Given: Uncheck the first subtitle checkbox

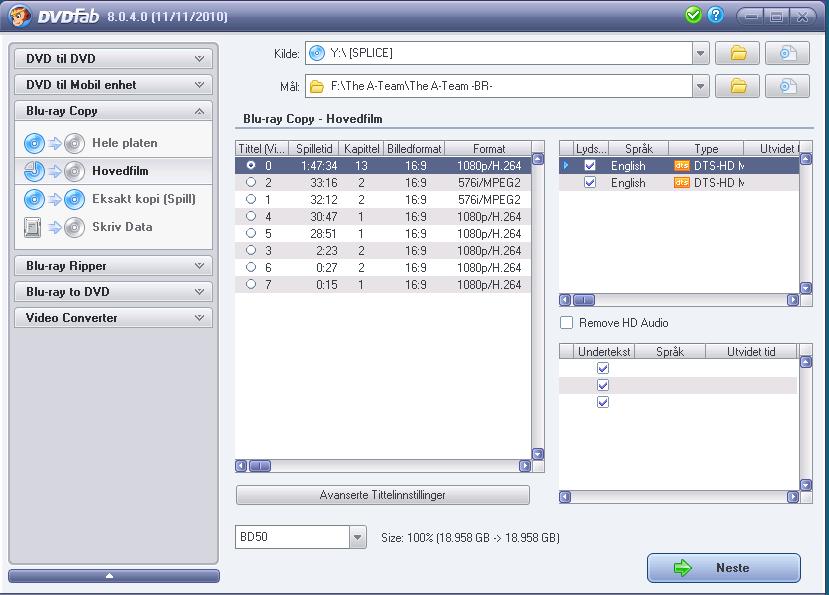Looking at the screenshot, I should (603, 368).
